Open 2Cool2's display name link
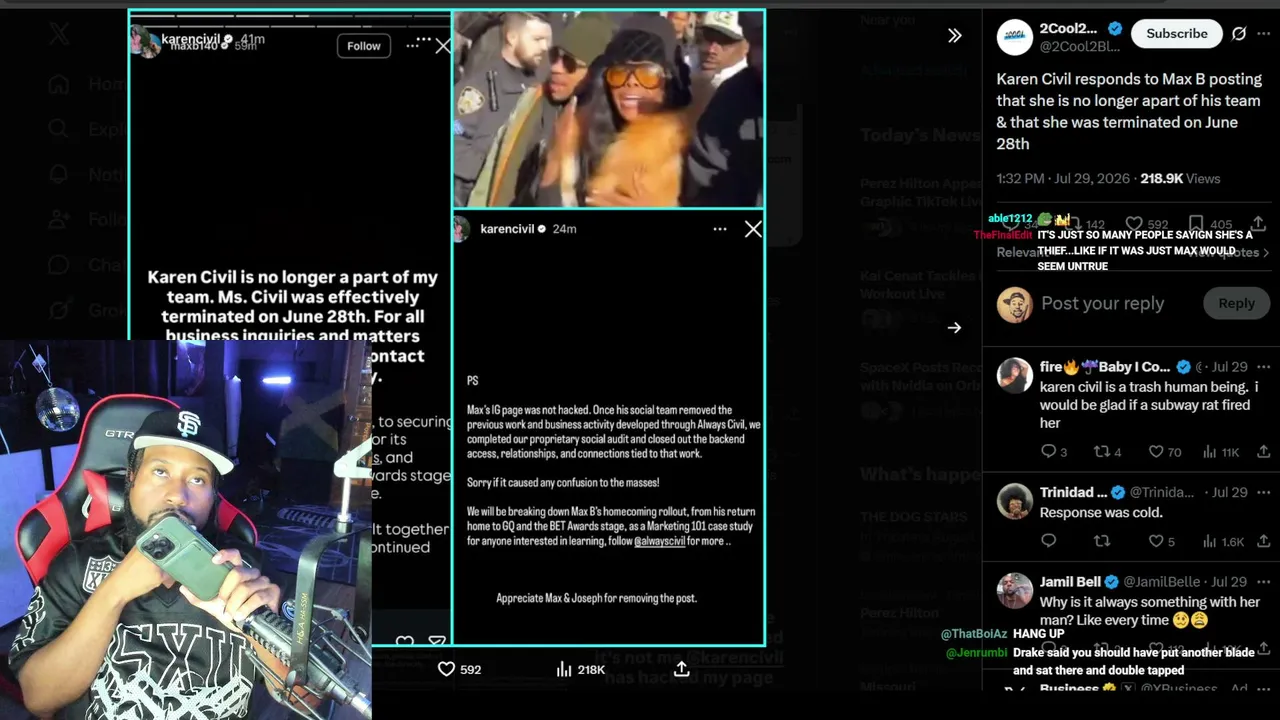The height and width of the screenshot is (720, 1280). [x=1068, y=28]
